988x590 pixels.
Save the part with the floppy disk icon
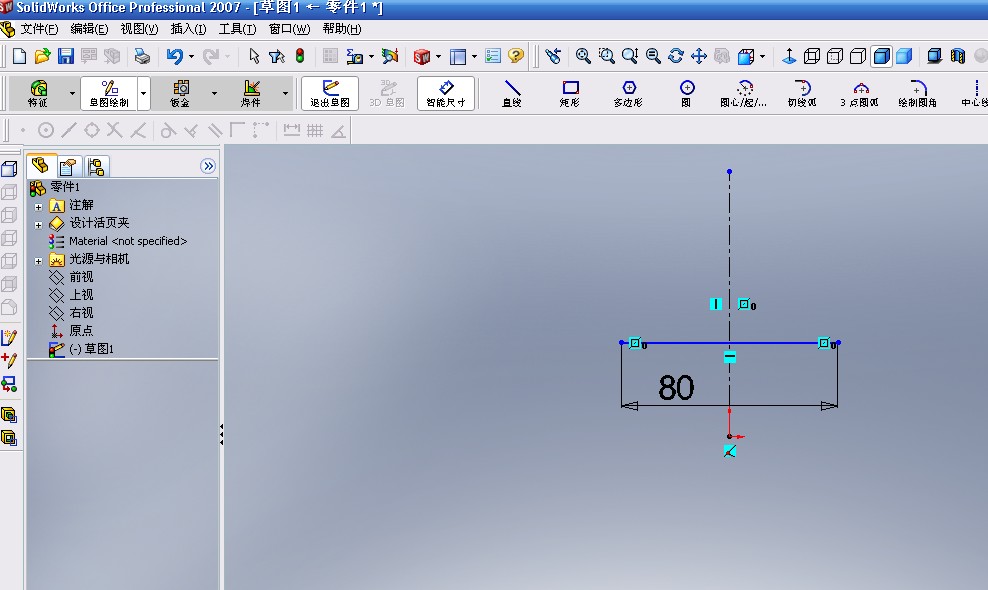coord(66,56)
